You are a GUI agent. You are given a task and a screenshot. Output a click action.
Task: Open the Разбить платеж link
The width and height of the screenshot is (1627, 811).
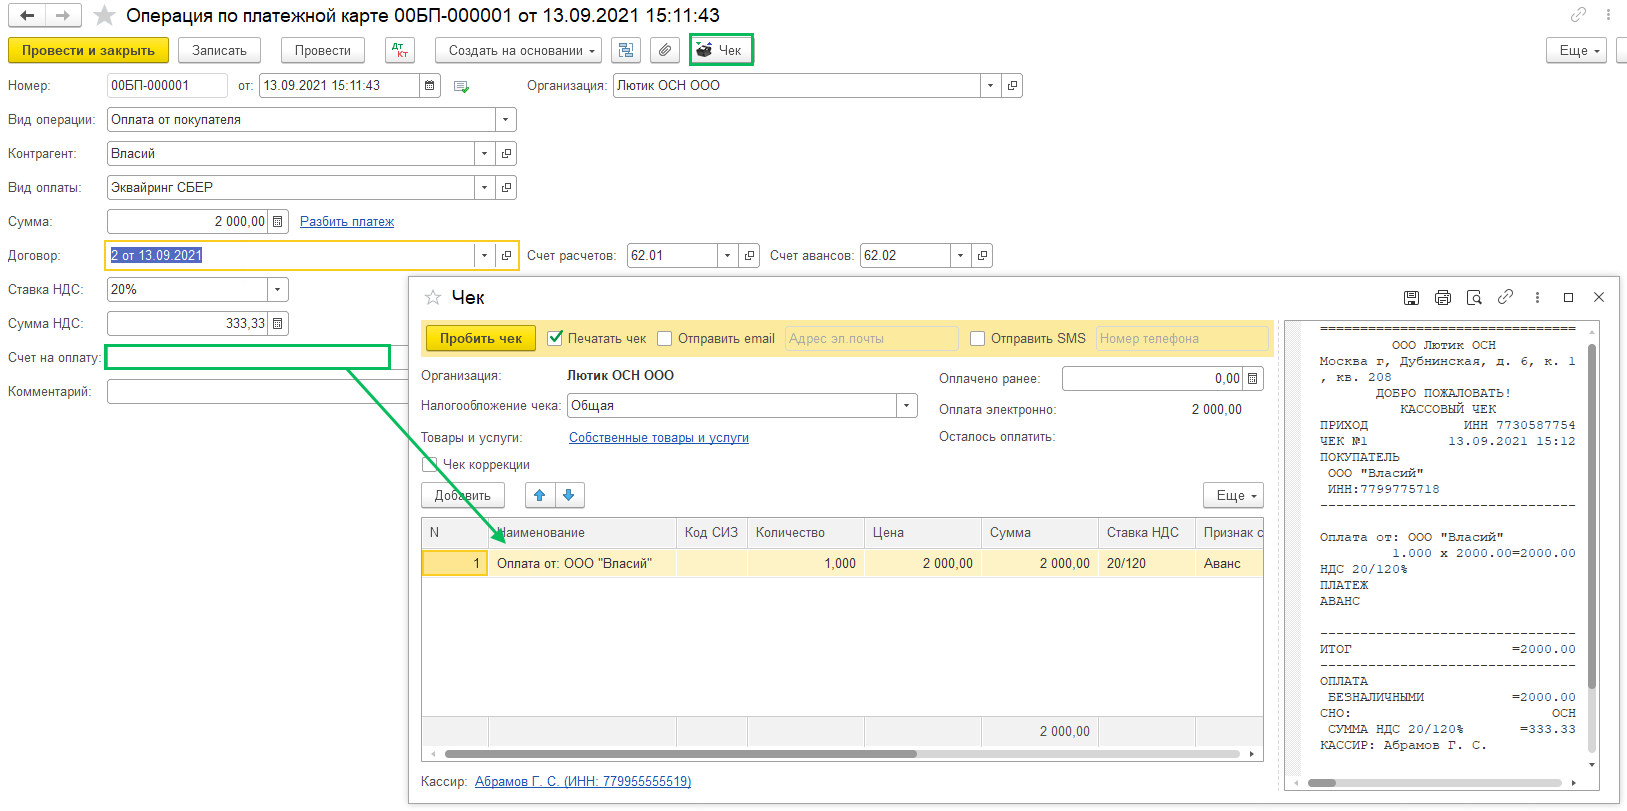[347, 222]
